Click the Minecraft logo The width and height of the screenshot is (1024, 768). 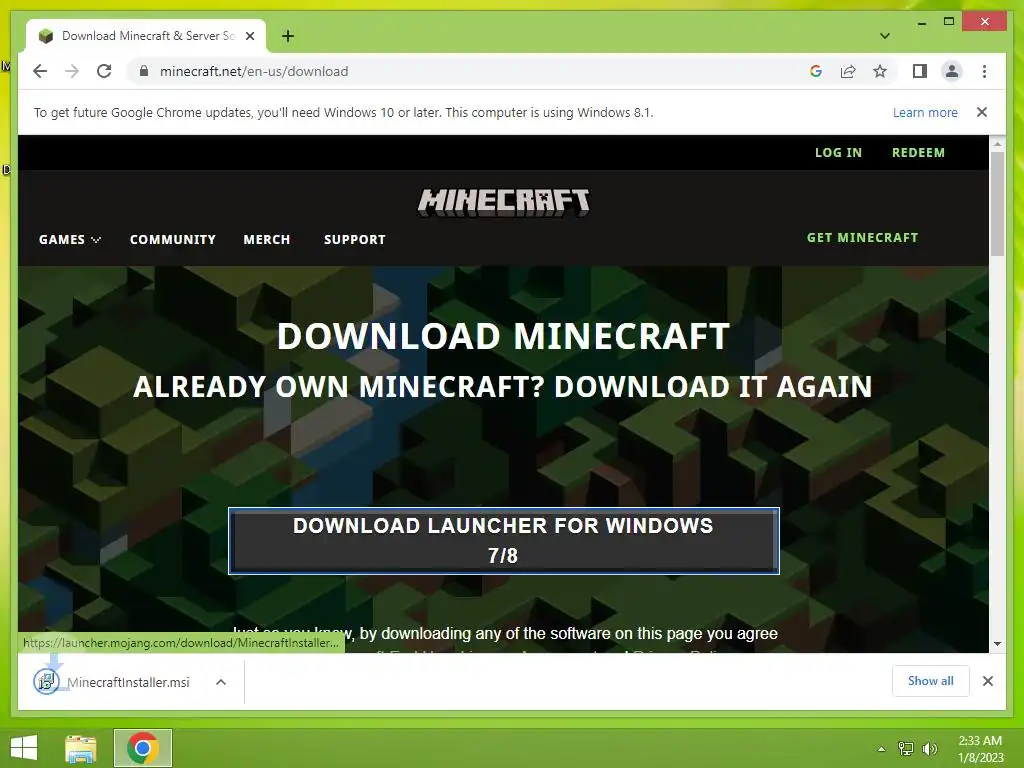(504, 202)
